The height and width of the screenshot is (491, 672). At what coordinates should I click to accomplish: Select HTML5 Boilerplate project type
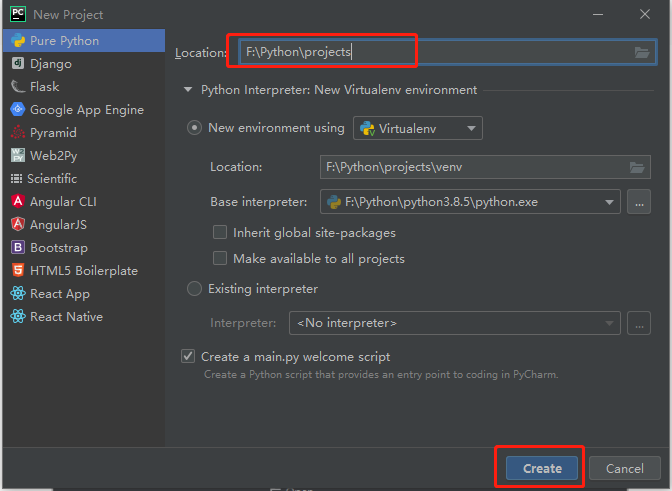coord(83,271)
